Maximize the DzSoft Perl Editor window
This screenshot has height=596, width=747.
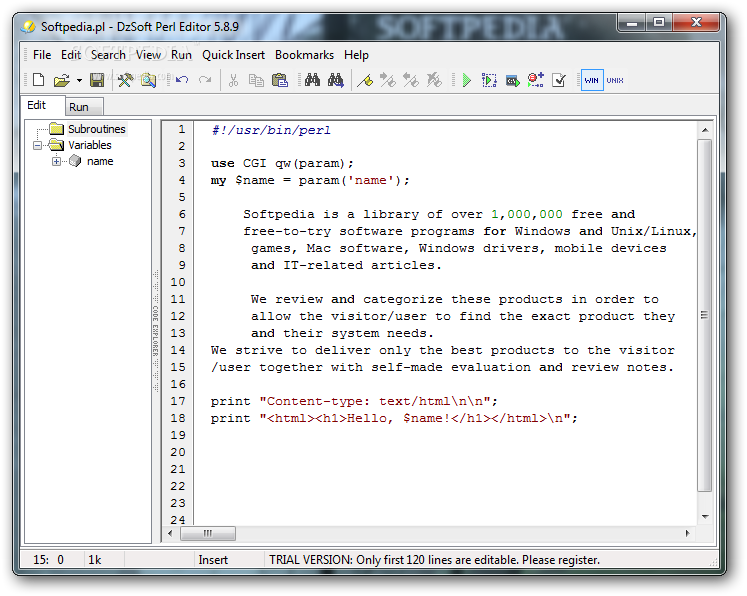(x=659, y=22)
